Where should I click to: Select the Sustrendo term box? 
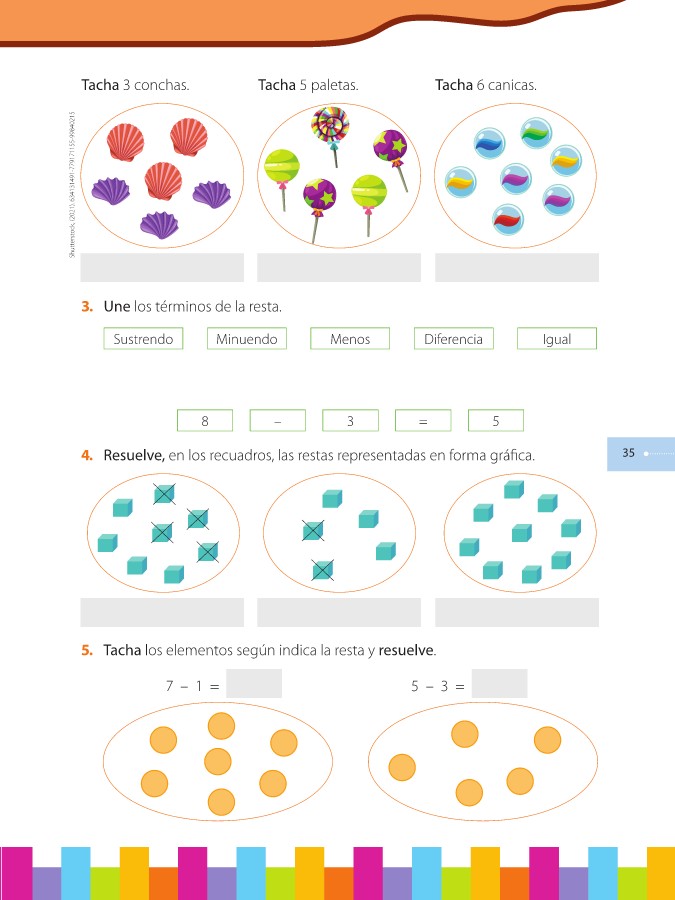click(143, 339)
